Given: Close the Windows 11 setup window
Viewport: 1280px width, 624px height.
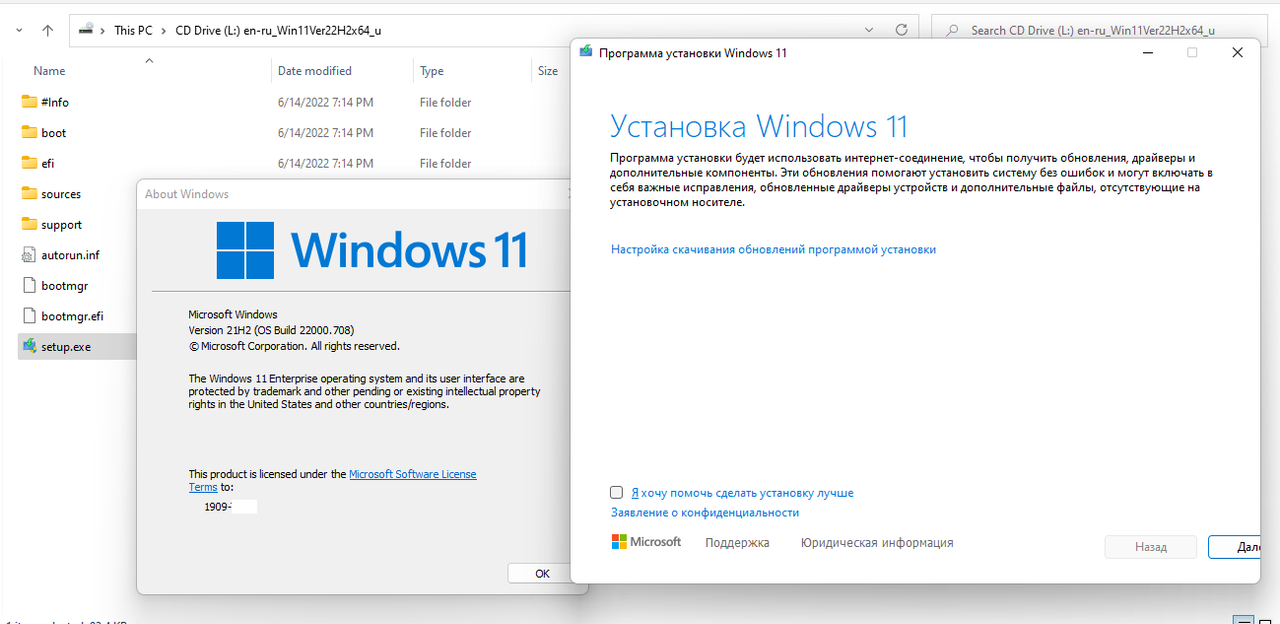Looking at the screenshot, I should click(1238, 52).
